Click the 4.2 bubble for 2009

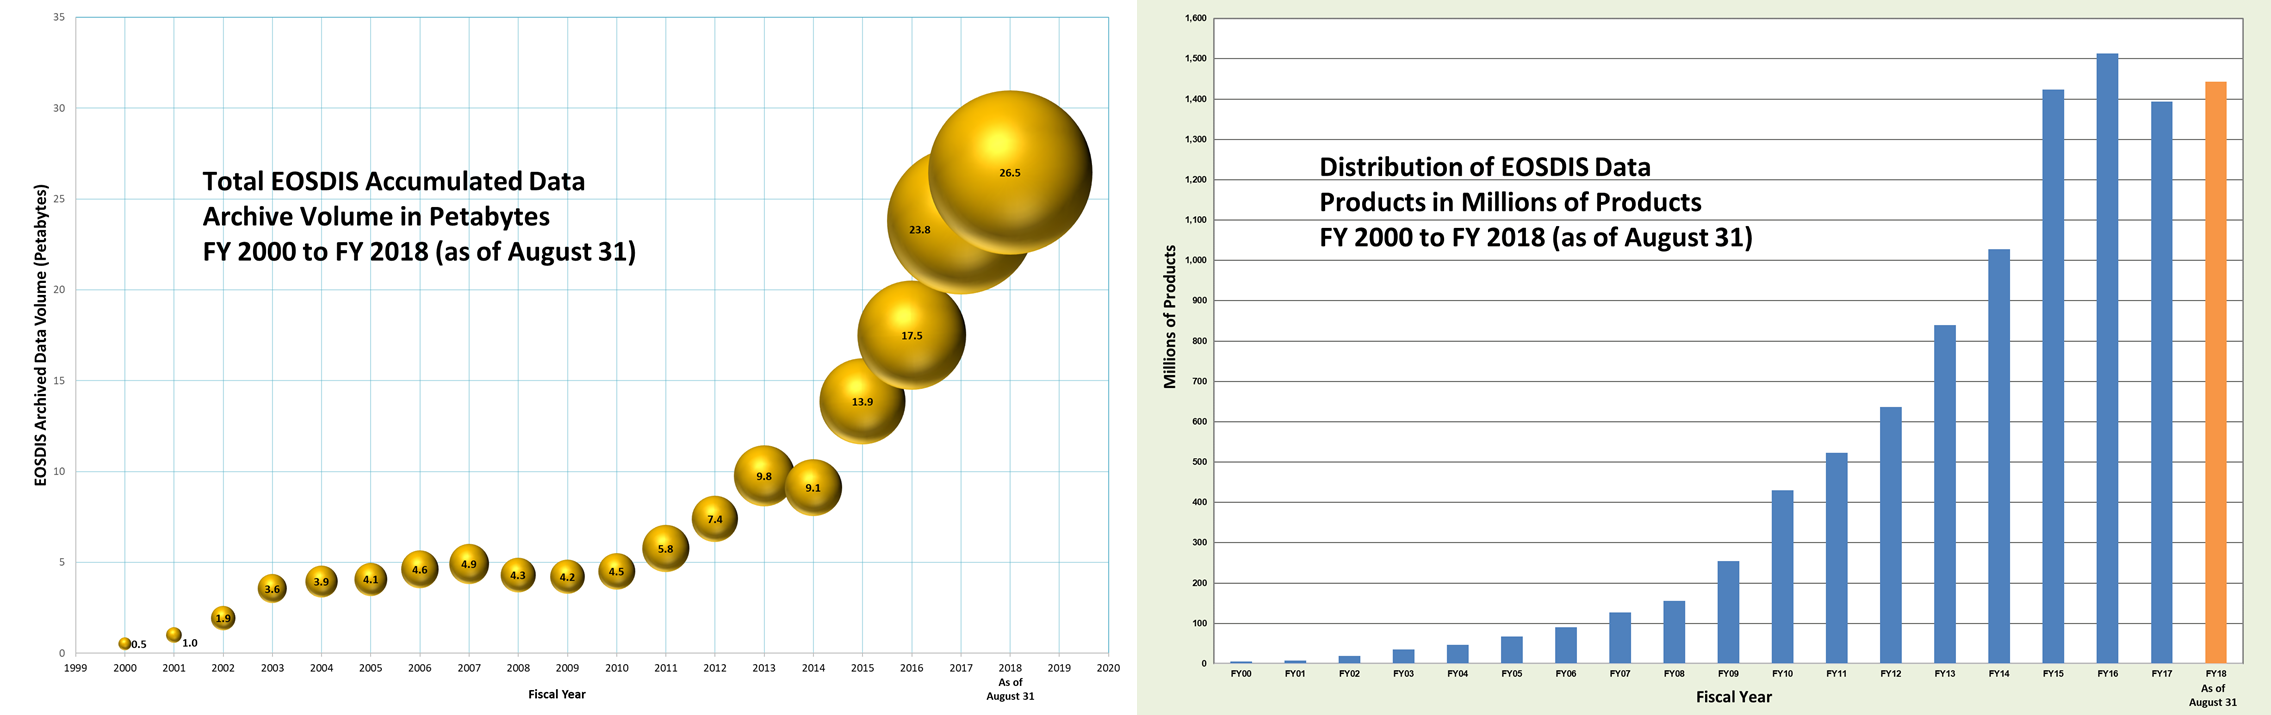pos(567,577)
